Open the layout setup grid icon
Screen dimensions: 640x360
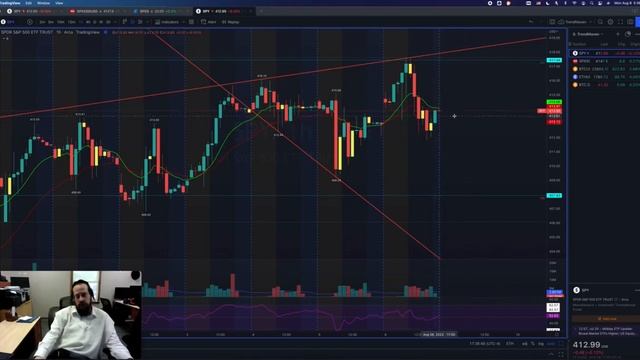(552, 22)
